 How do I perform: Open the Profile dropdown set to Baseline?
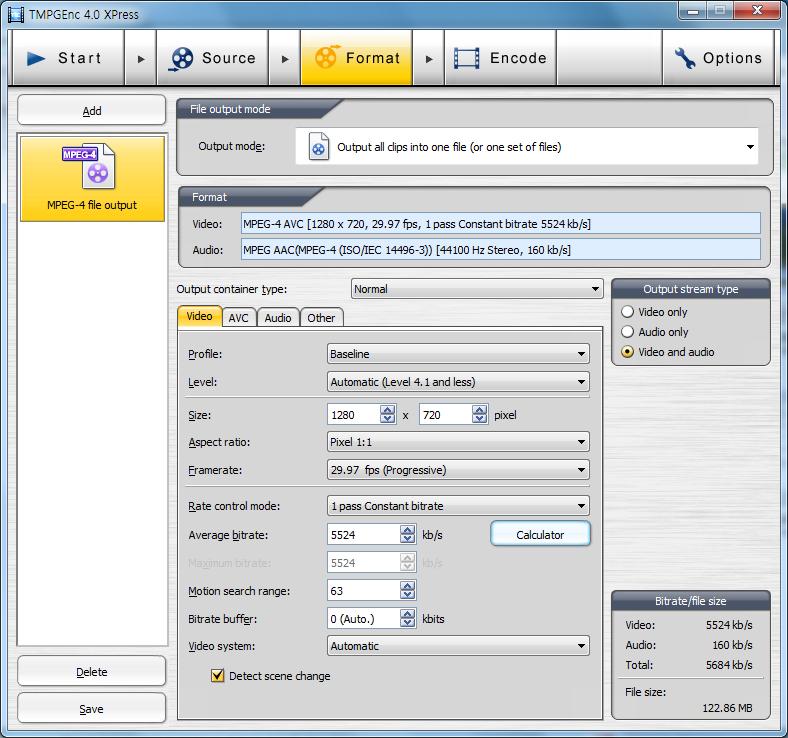coord(458,354)
